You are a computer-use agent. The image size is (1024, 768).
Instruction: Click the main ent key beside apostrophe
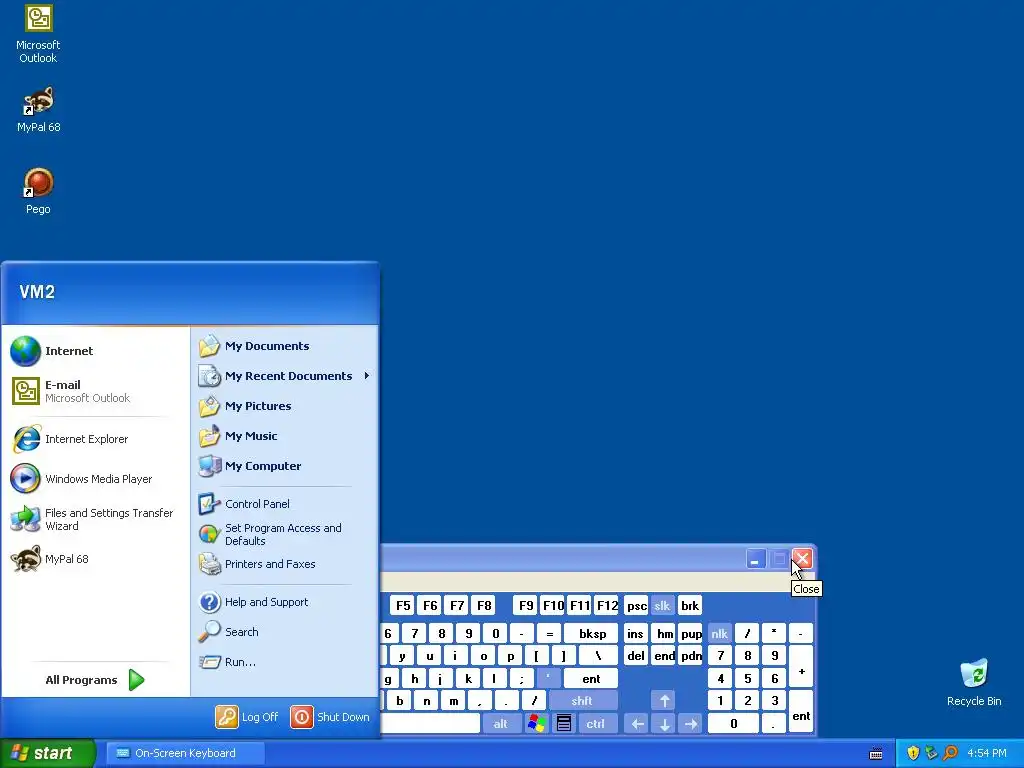point(591,679)
